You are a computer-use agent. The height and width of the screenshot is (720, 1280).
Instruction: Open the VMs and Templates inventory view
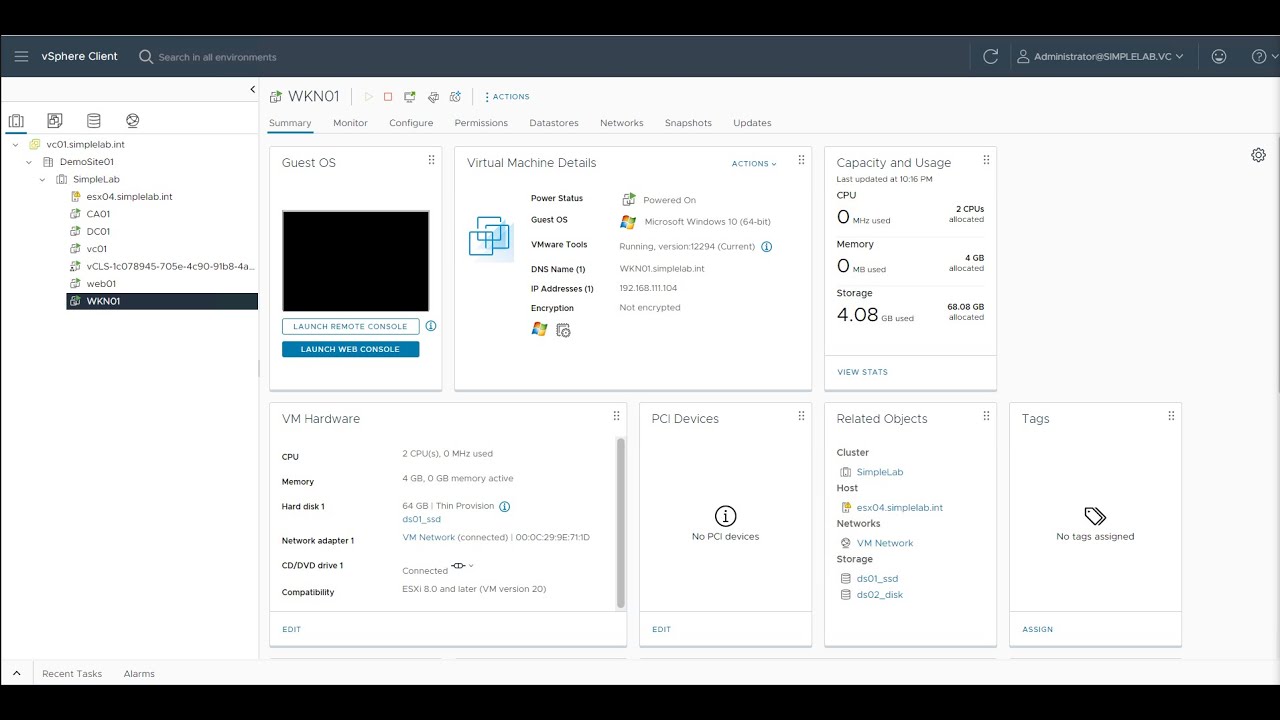click(x=55, y=121)
